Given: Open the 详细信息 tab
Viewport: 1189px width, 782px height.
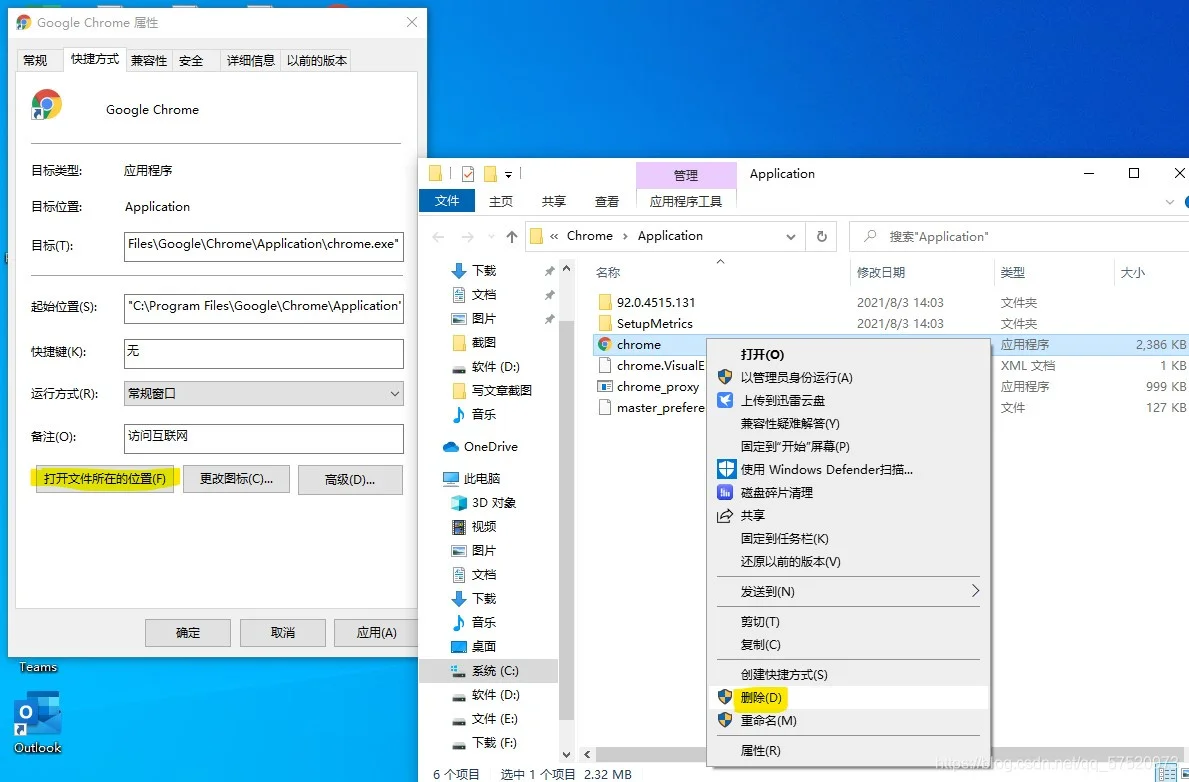Looking at the screenshot, I should click(251, 61).
